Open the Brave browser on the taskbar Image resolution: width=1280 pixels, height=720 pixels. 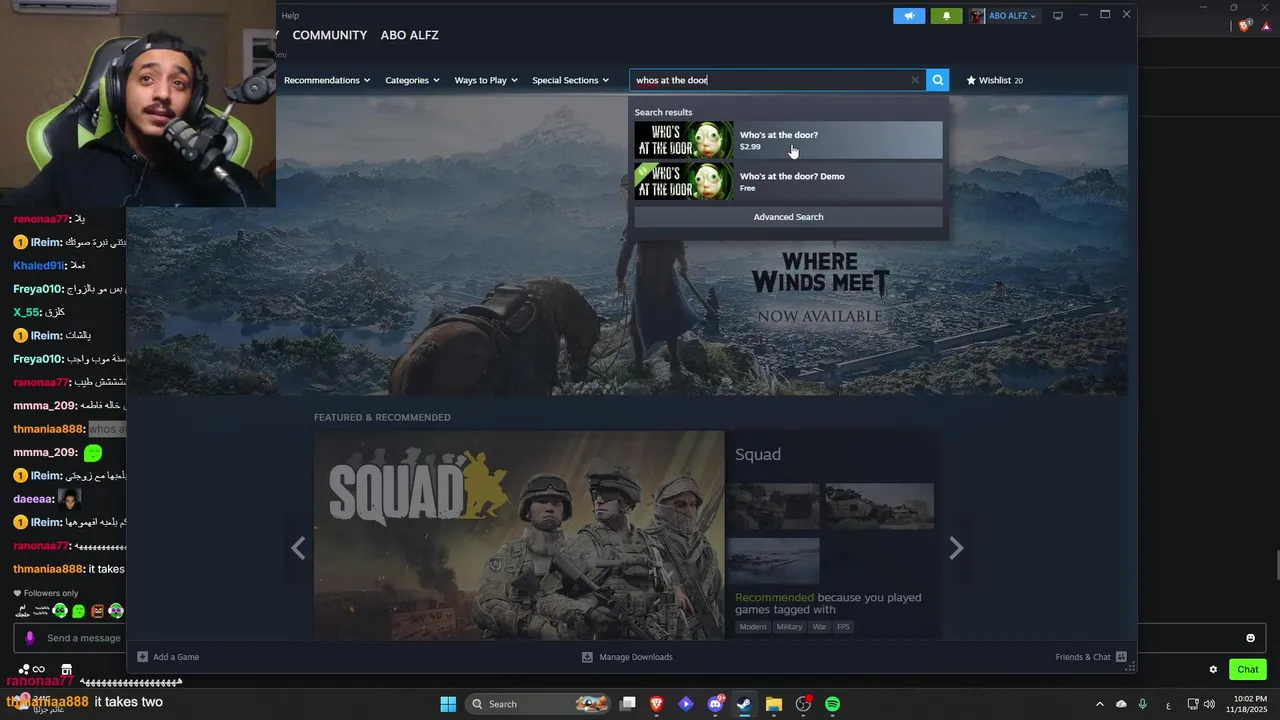point(657,704)
